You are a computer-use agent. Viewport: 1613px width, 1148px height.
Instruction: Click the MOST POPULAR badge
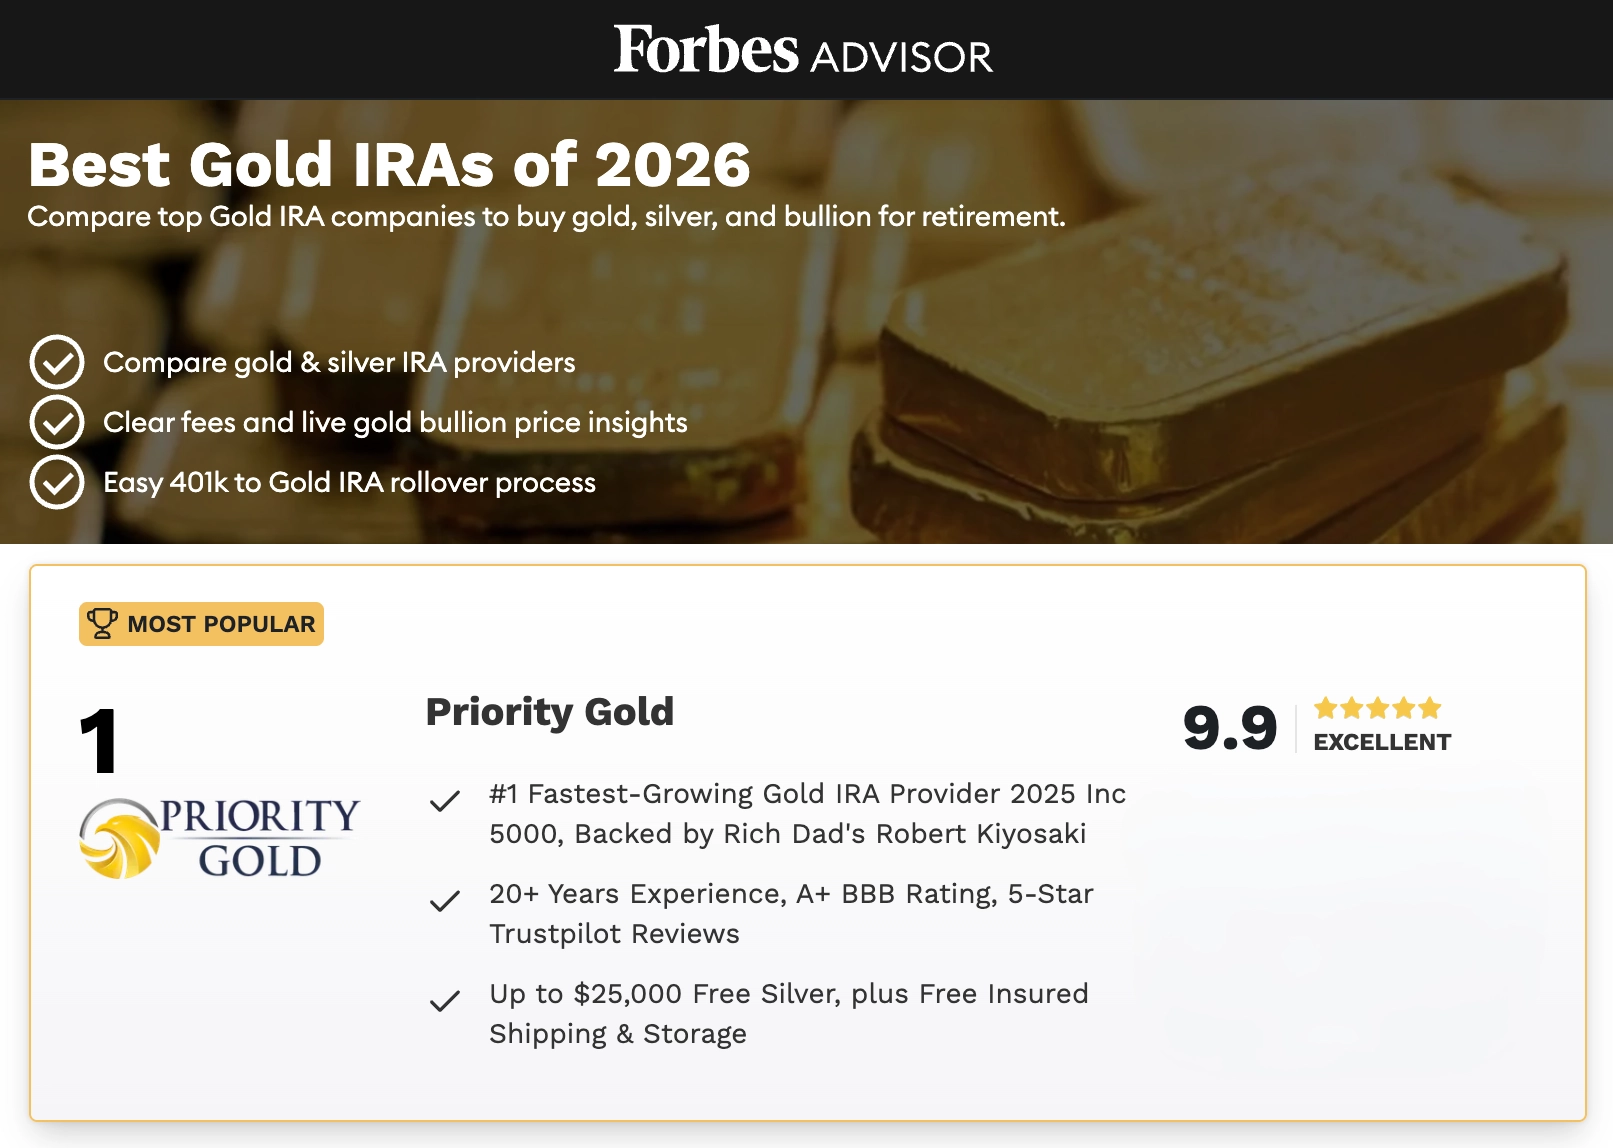click(x=201, y=624)
